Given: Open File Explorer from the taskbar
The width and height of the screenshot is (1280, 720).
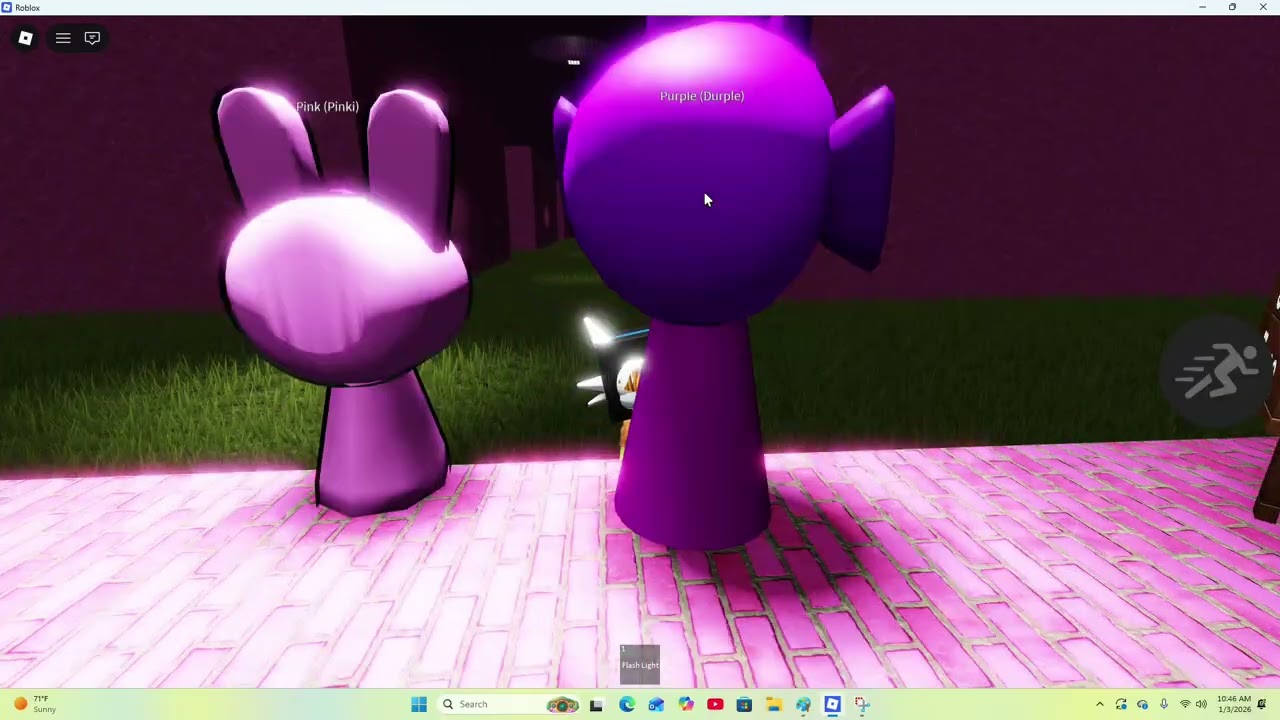Looking at the screenshot, I should click(774, 704).
